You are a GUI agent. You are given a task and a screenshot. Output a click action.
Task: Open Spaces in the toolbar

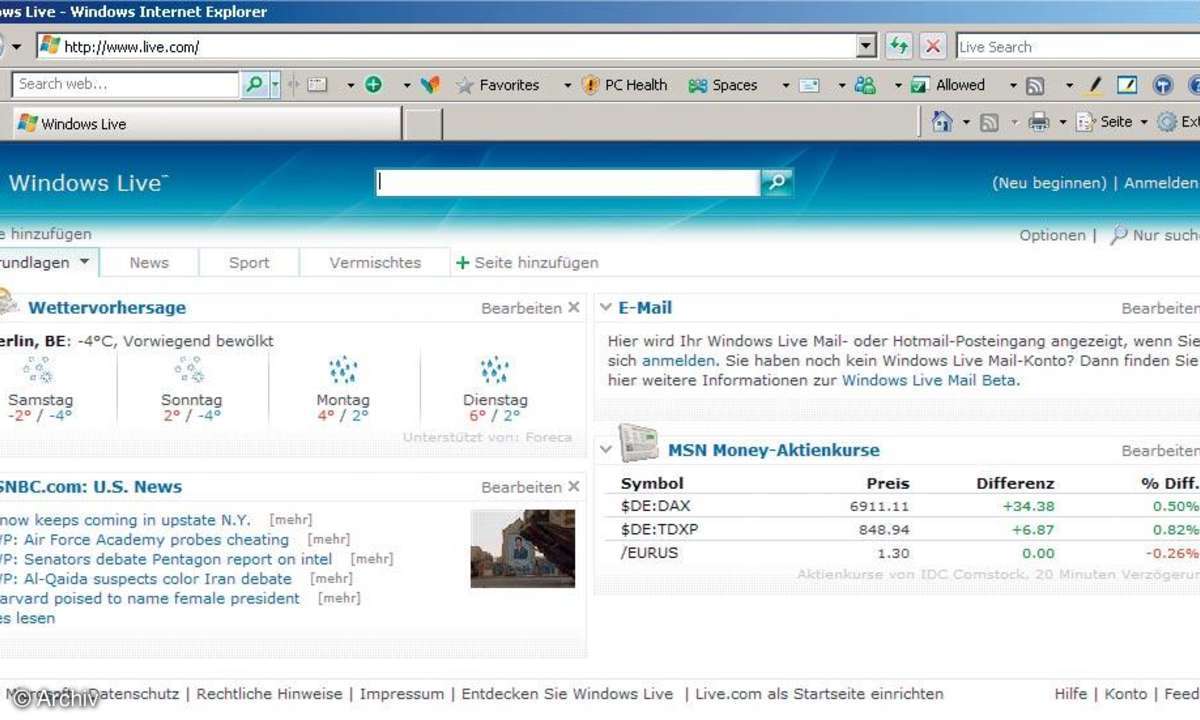(722, 85)
